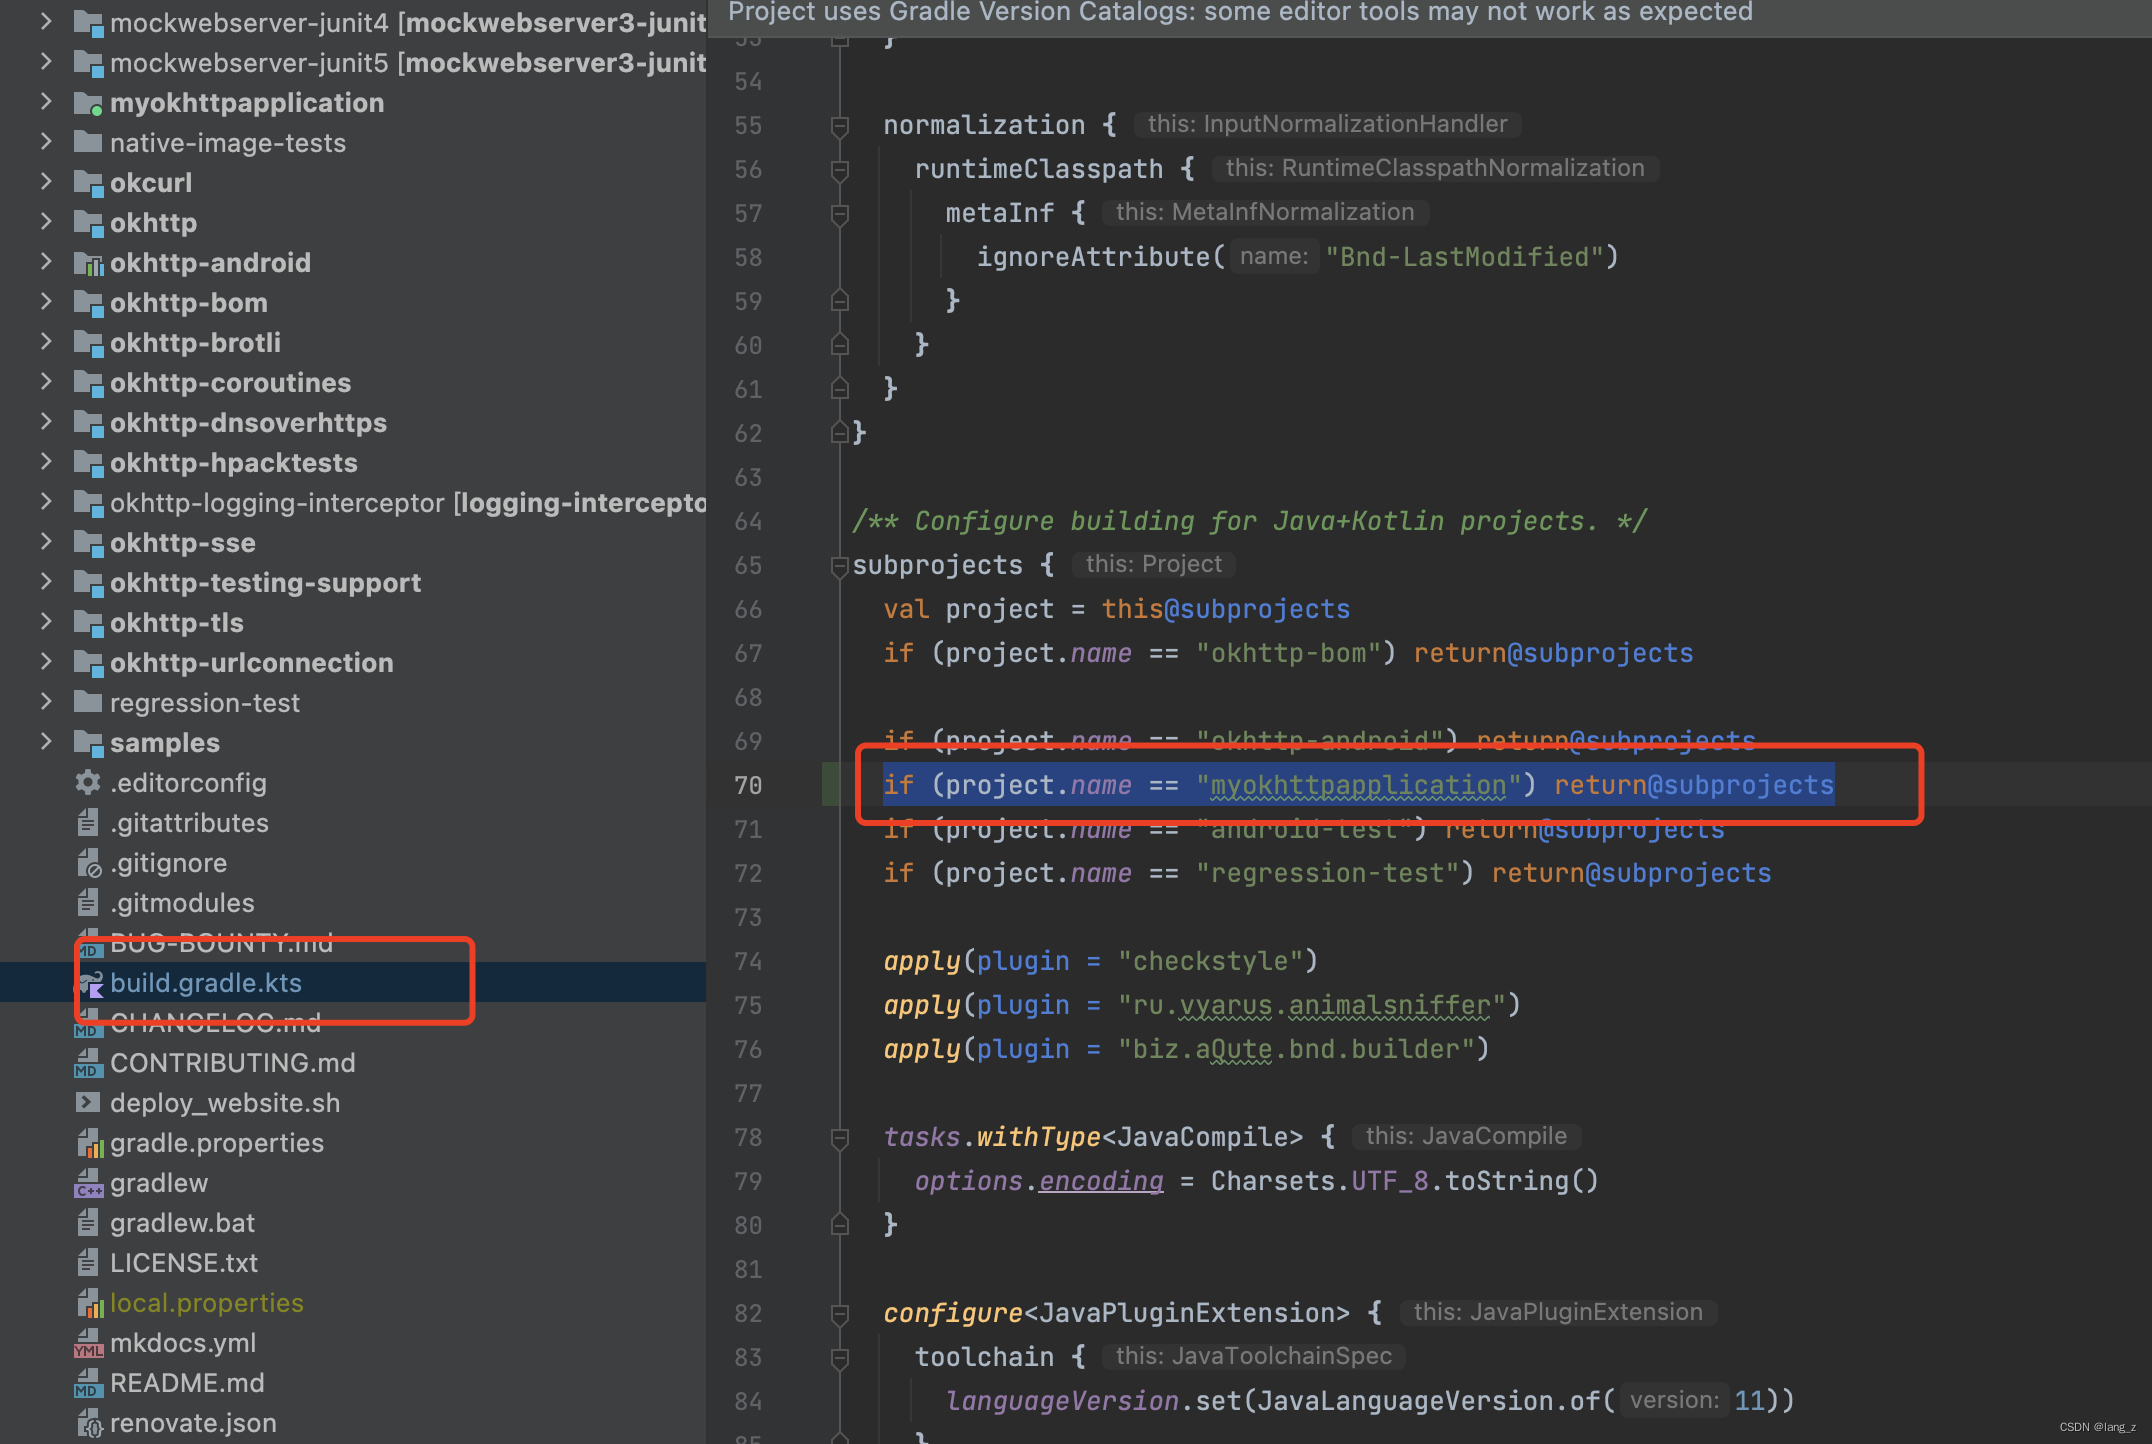Viewport: 2152px width, 1444px height.
Task: Open README.md from the project tree
Action: (187, 1383)
